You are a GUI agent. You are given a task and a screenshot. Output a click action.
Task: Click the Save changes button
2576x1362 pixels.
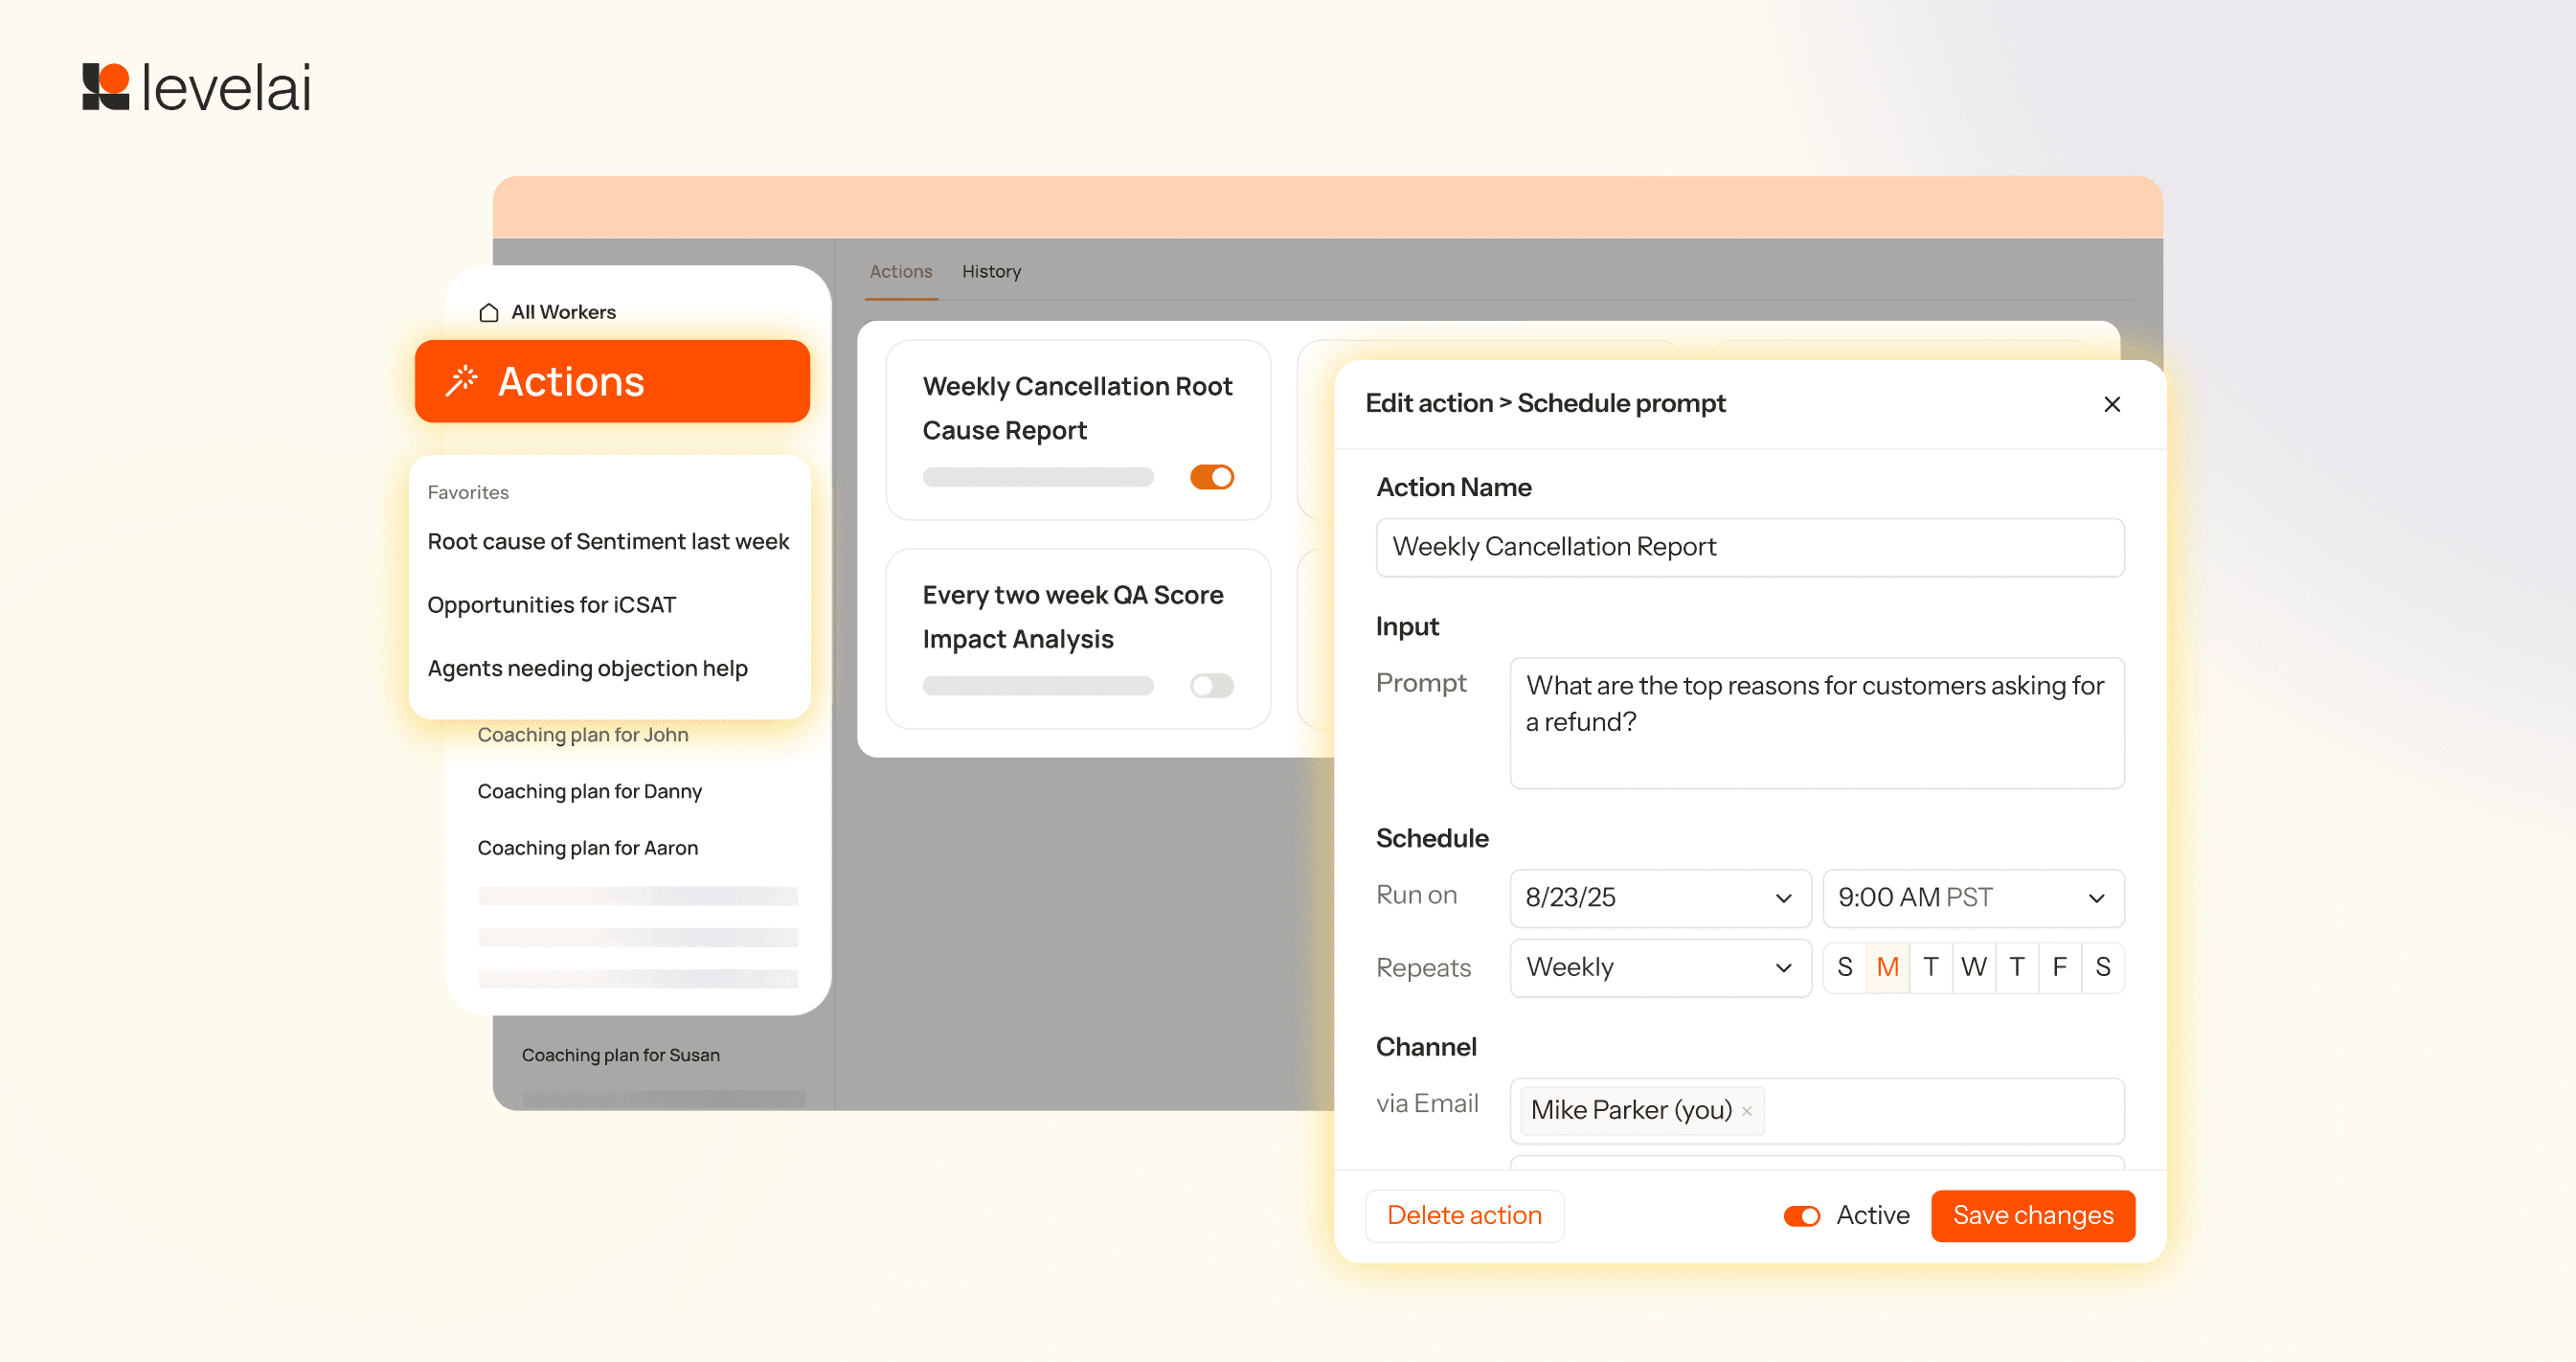point(2032,1215)
